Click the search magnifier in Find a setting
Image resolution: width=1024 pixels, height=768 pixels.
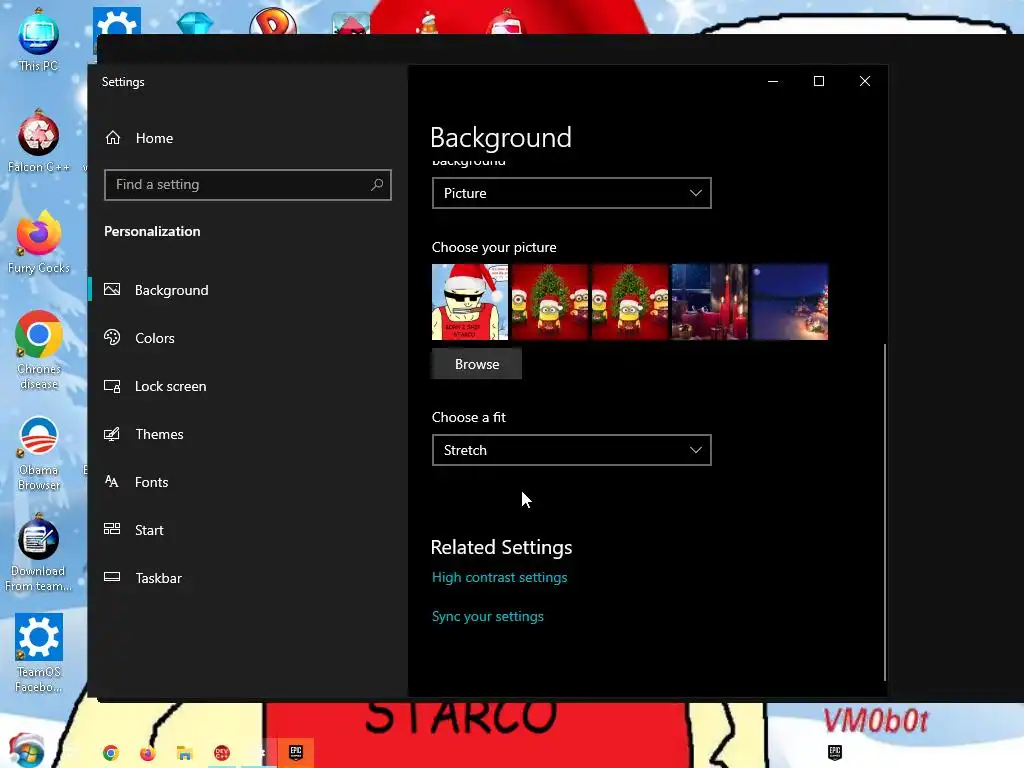[377, 185]
